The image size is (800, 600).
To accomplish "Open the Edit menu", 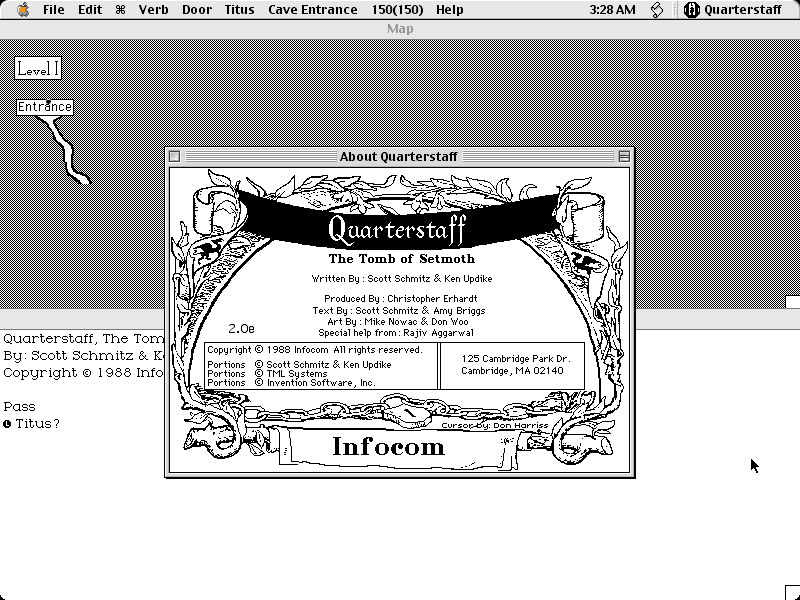I will coord(90,10).
